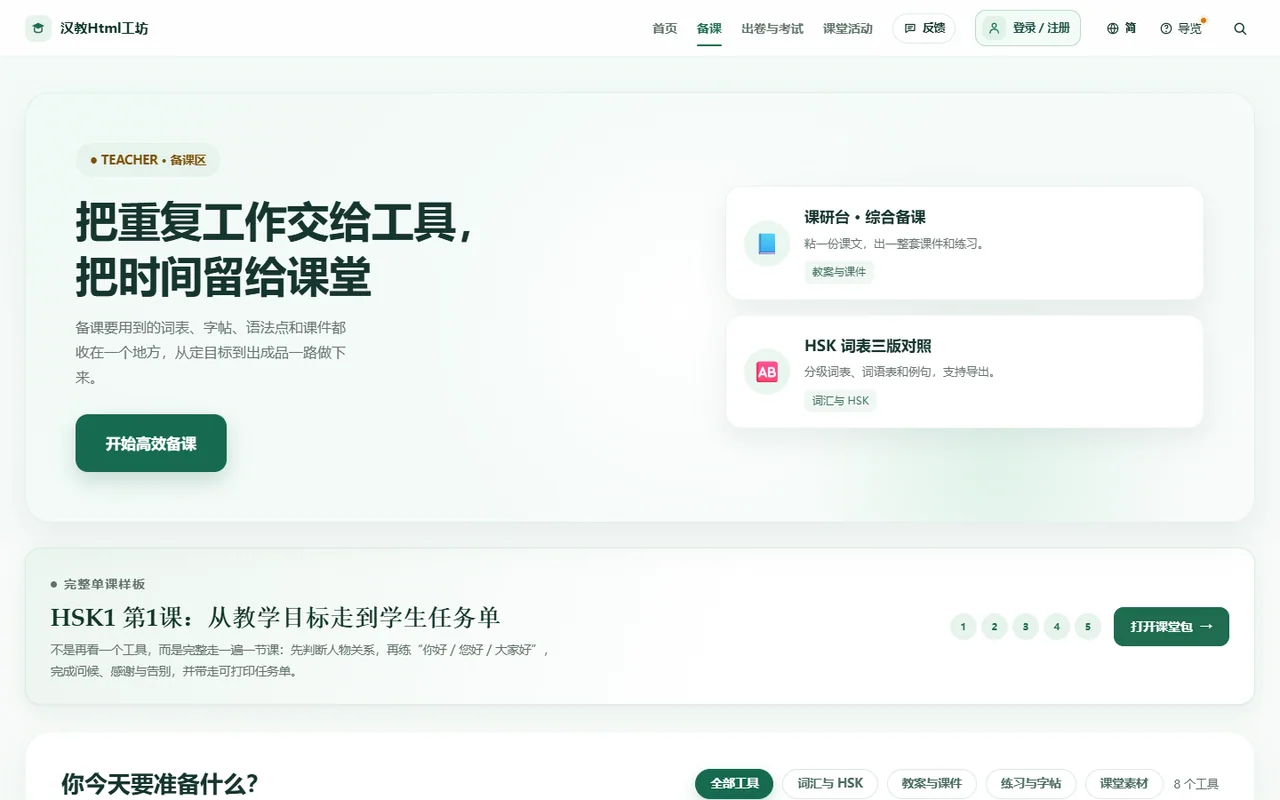Image resolution: width=1280 pixels, height=800 pixels.
Task: Click the TEACHER · 备课区 badge
Action: pyautogui.click(x=148, y=160)
